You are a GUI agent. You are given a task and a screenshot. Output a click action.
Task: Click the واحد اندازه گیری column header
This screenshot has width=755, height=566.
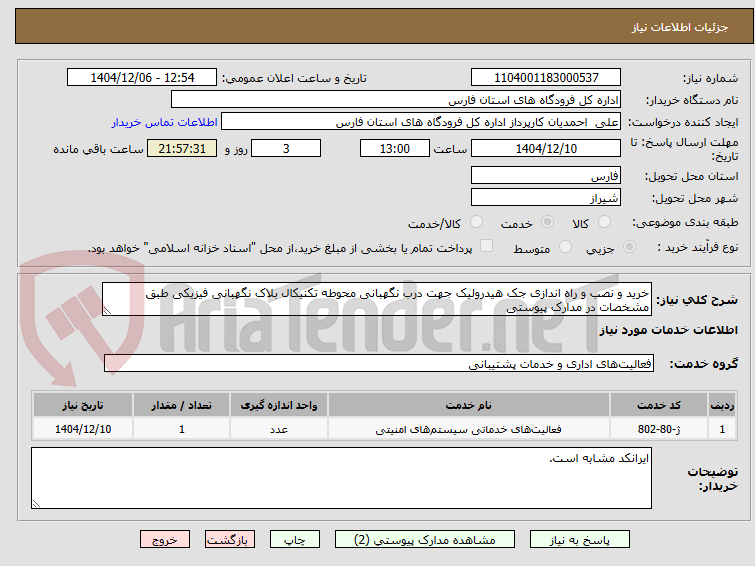coord(279,405)
